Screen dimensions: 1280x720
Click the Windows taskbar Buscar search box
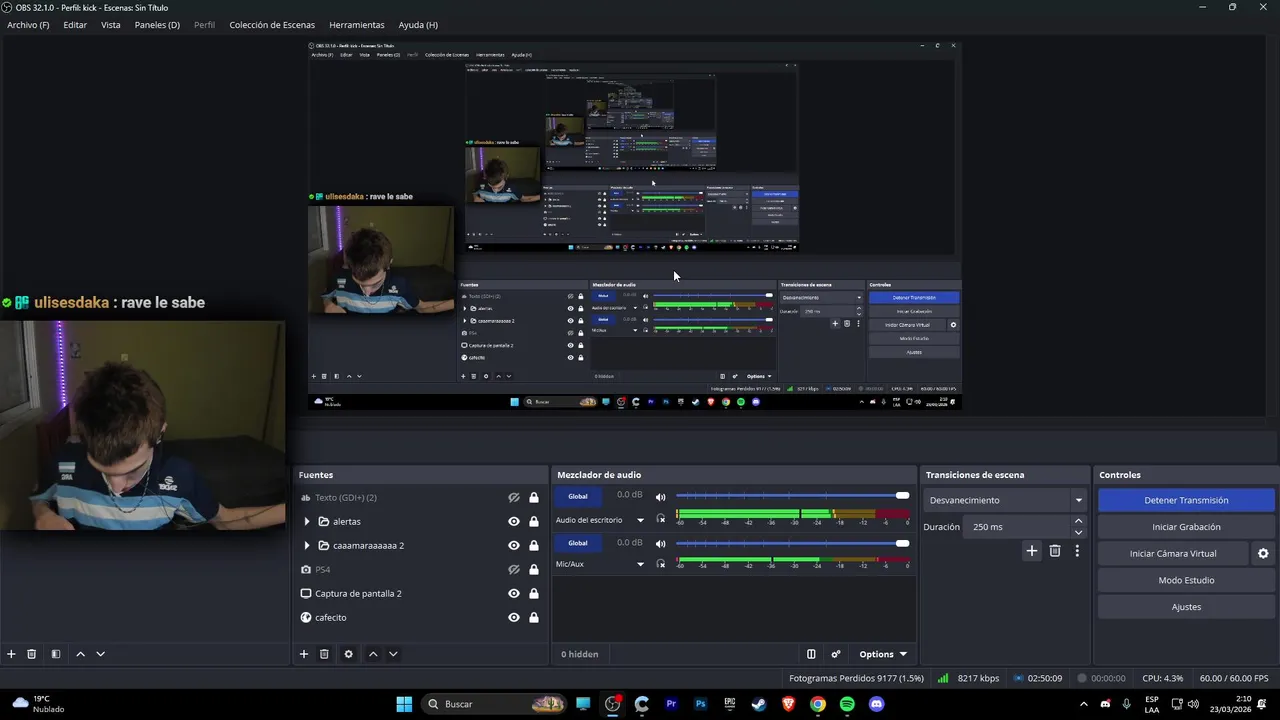pyautogui.click(x=495, y=704)
